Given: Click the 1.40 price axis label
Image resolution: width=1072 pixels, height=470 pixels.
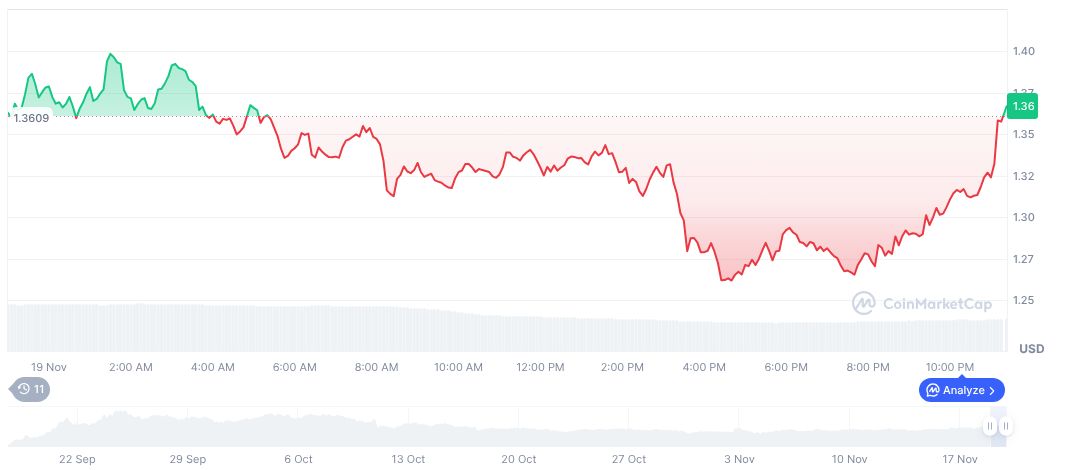Looking at the screenshot, I should tap(1023, 51).
